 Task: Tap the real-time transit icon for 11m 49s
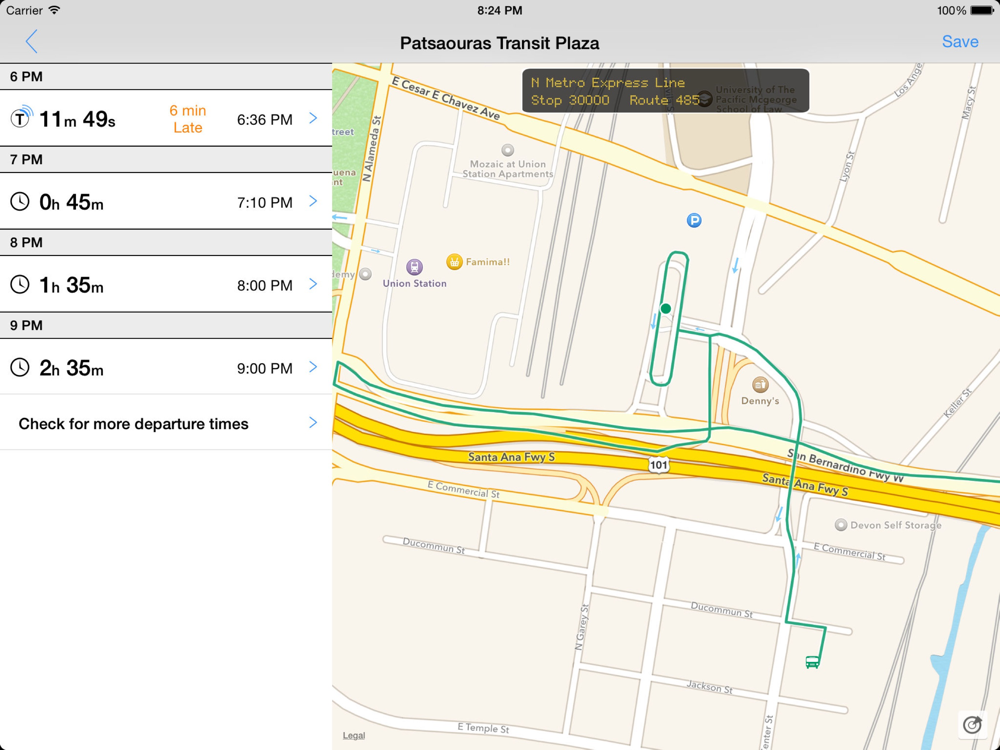point(21,117)
